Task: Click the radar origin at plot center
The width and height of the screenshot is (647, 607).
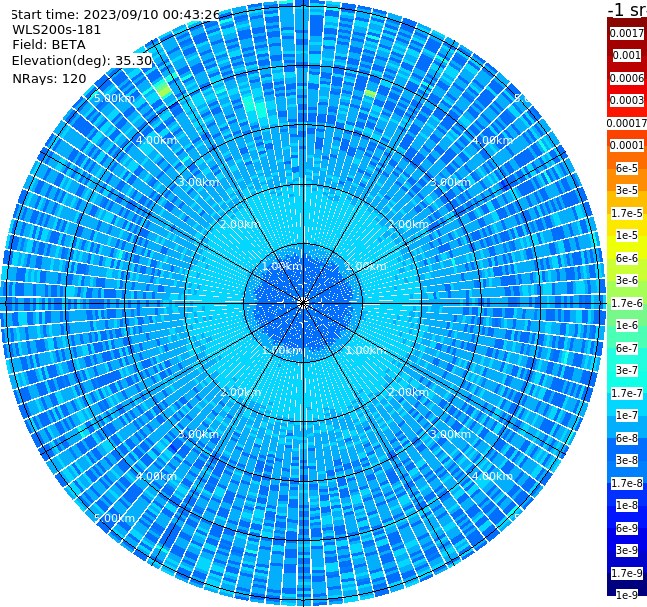Action: 303,304
